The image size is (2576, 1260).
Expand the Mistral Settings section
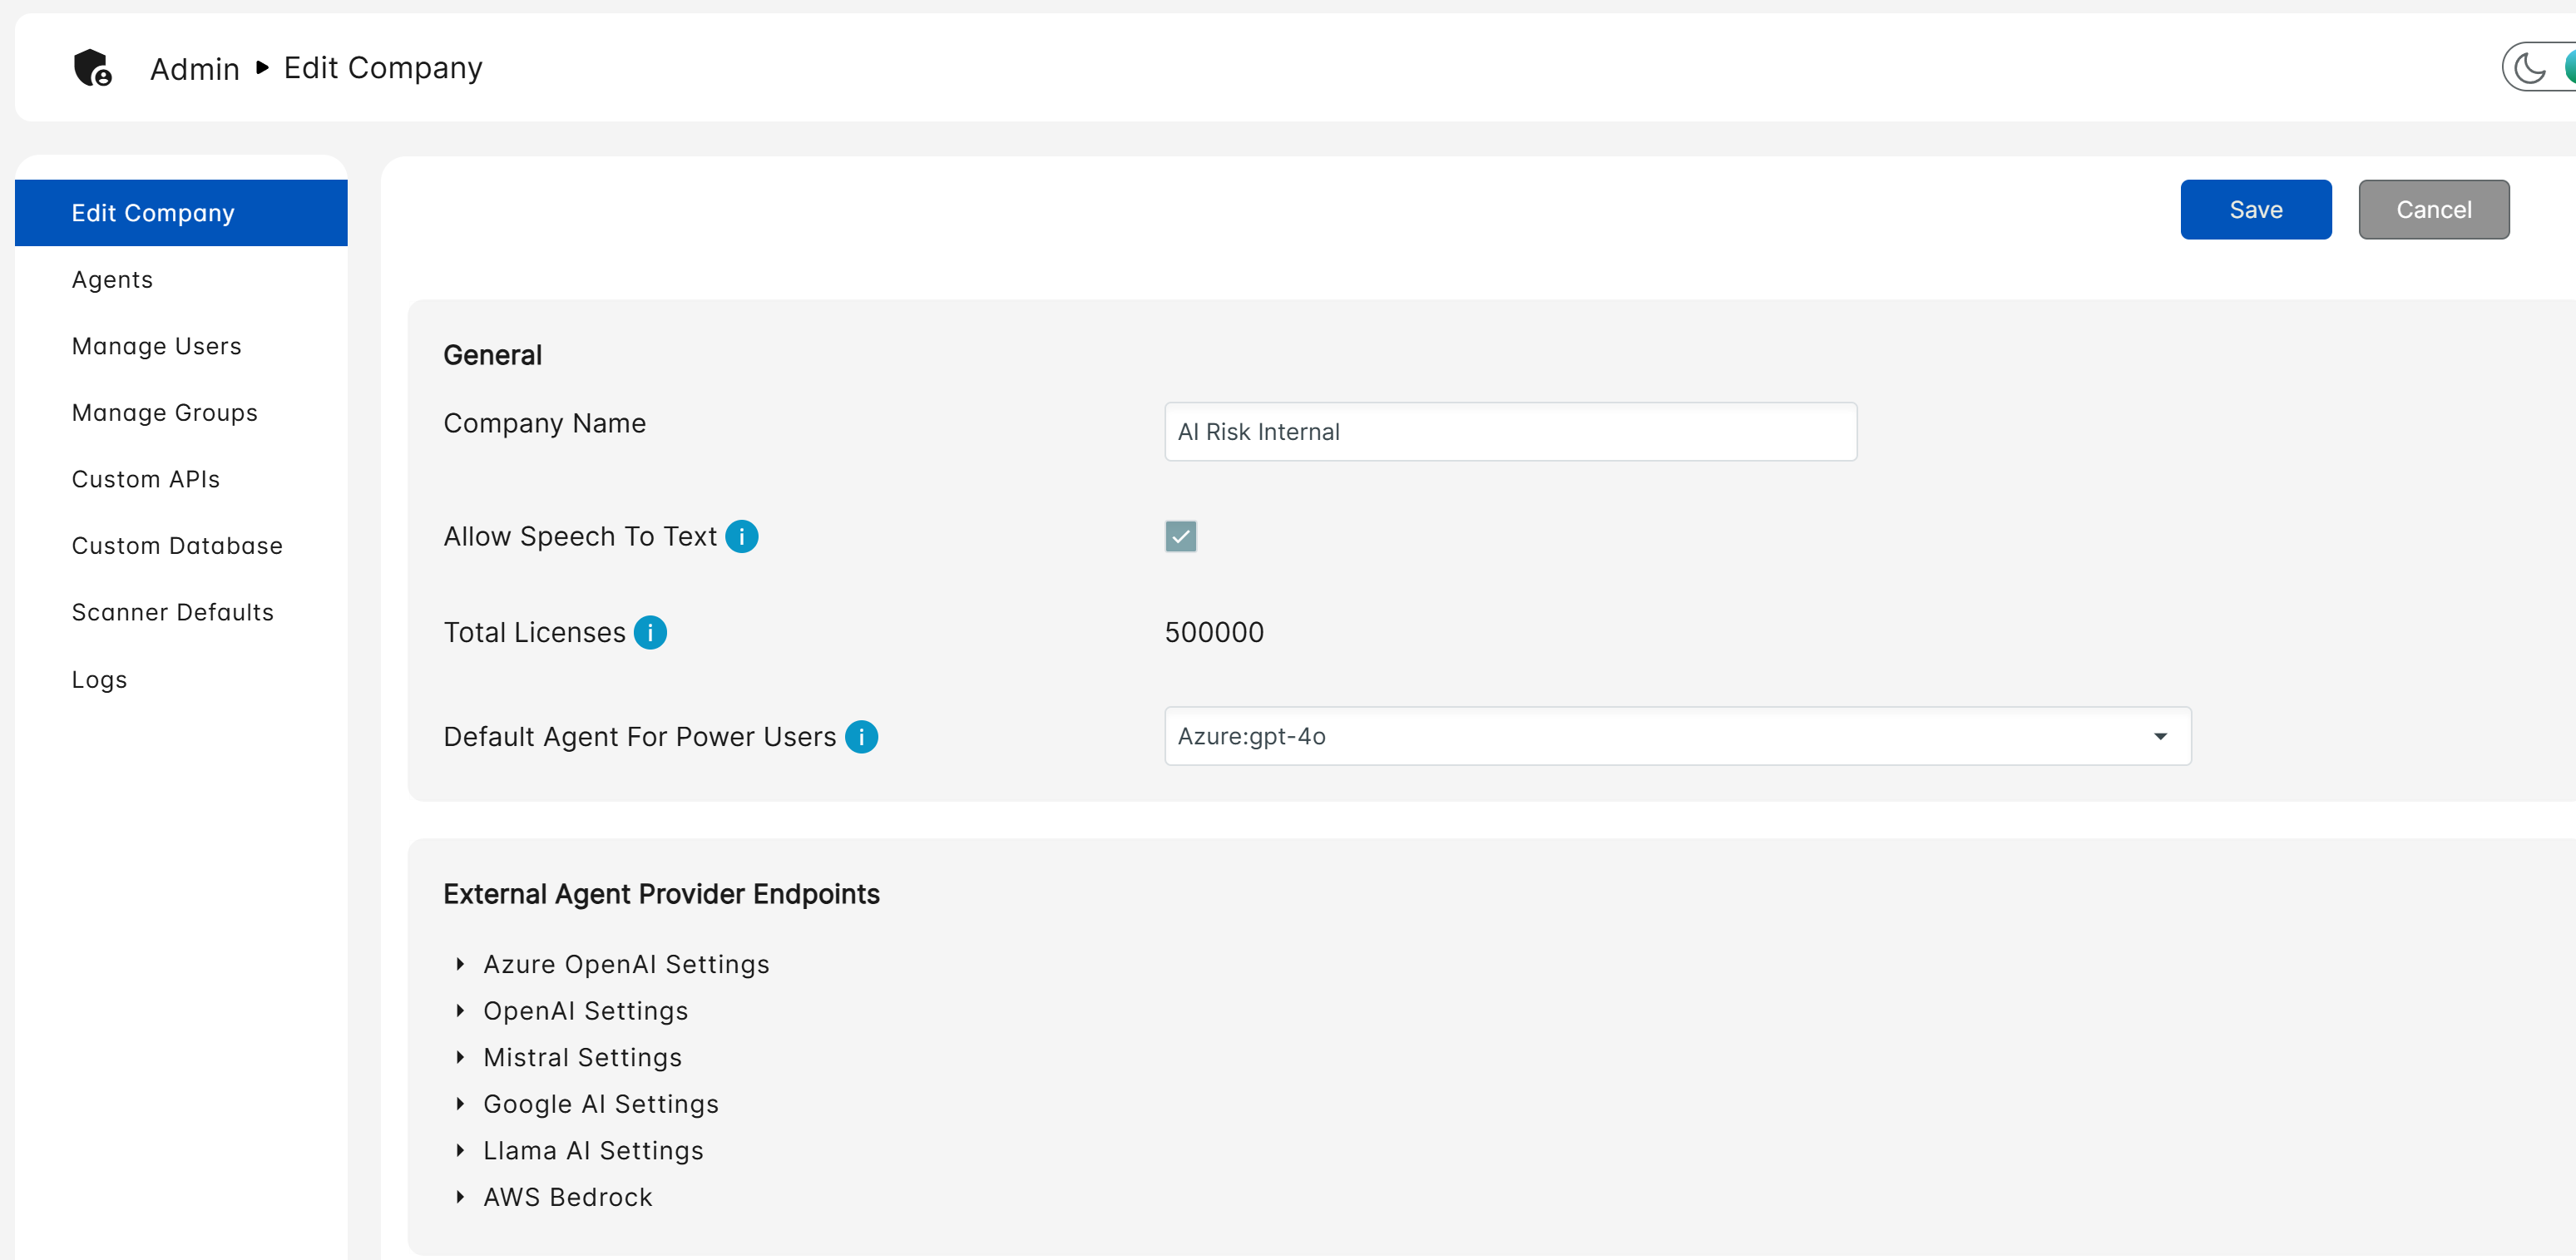581,1057
